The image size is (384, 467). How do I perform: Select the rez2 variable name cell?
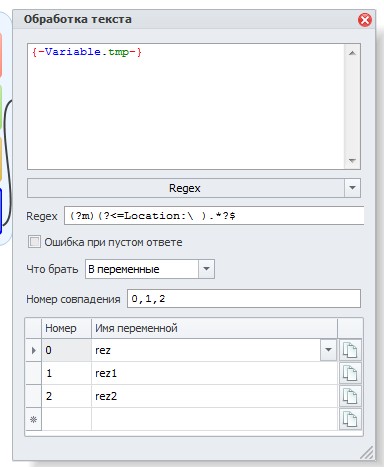214,396
